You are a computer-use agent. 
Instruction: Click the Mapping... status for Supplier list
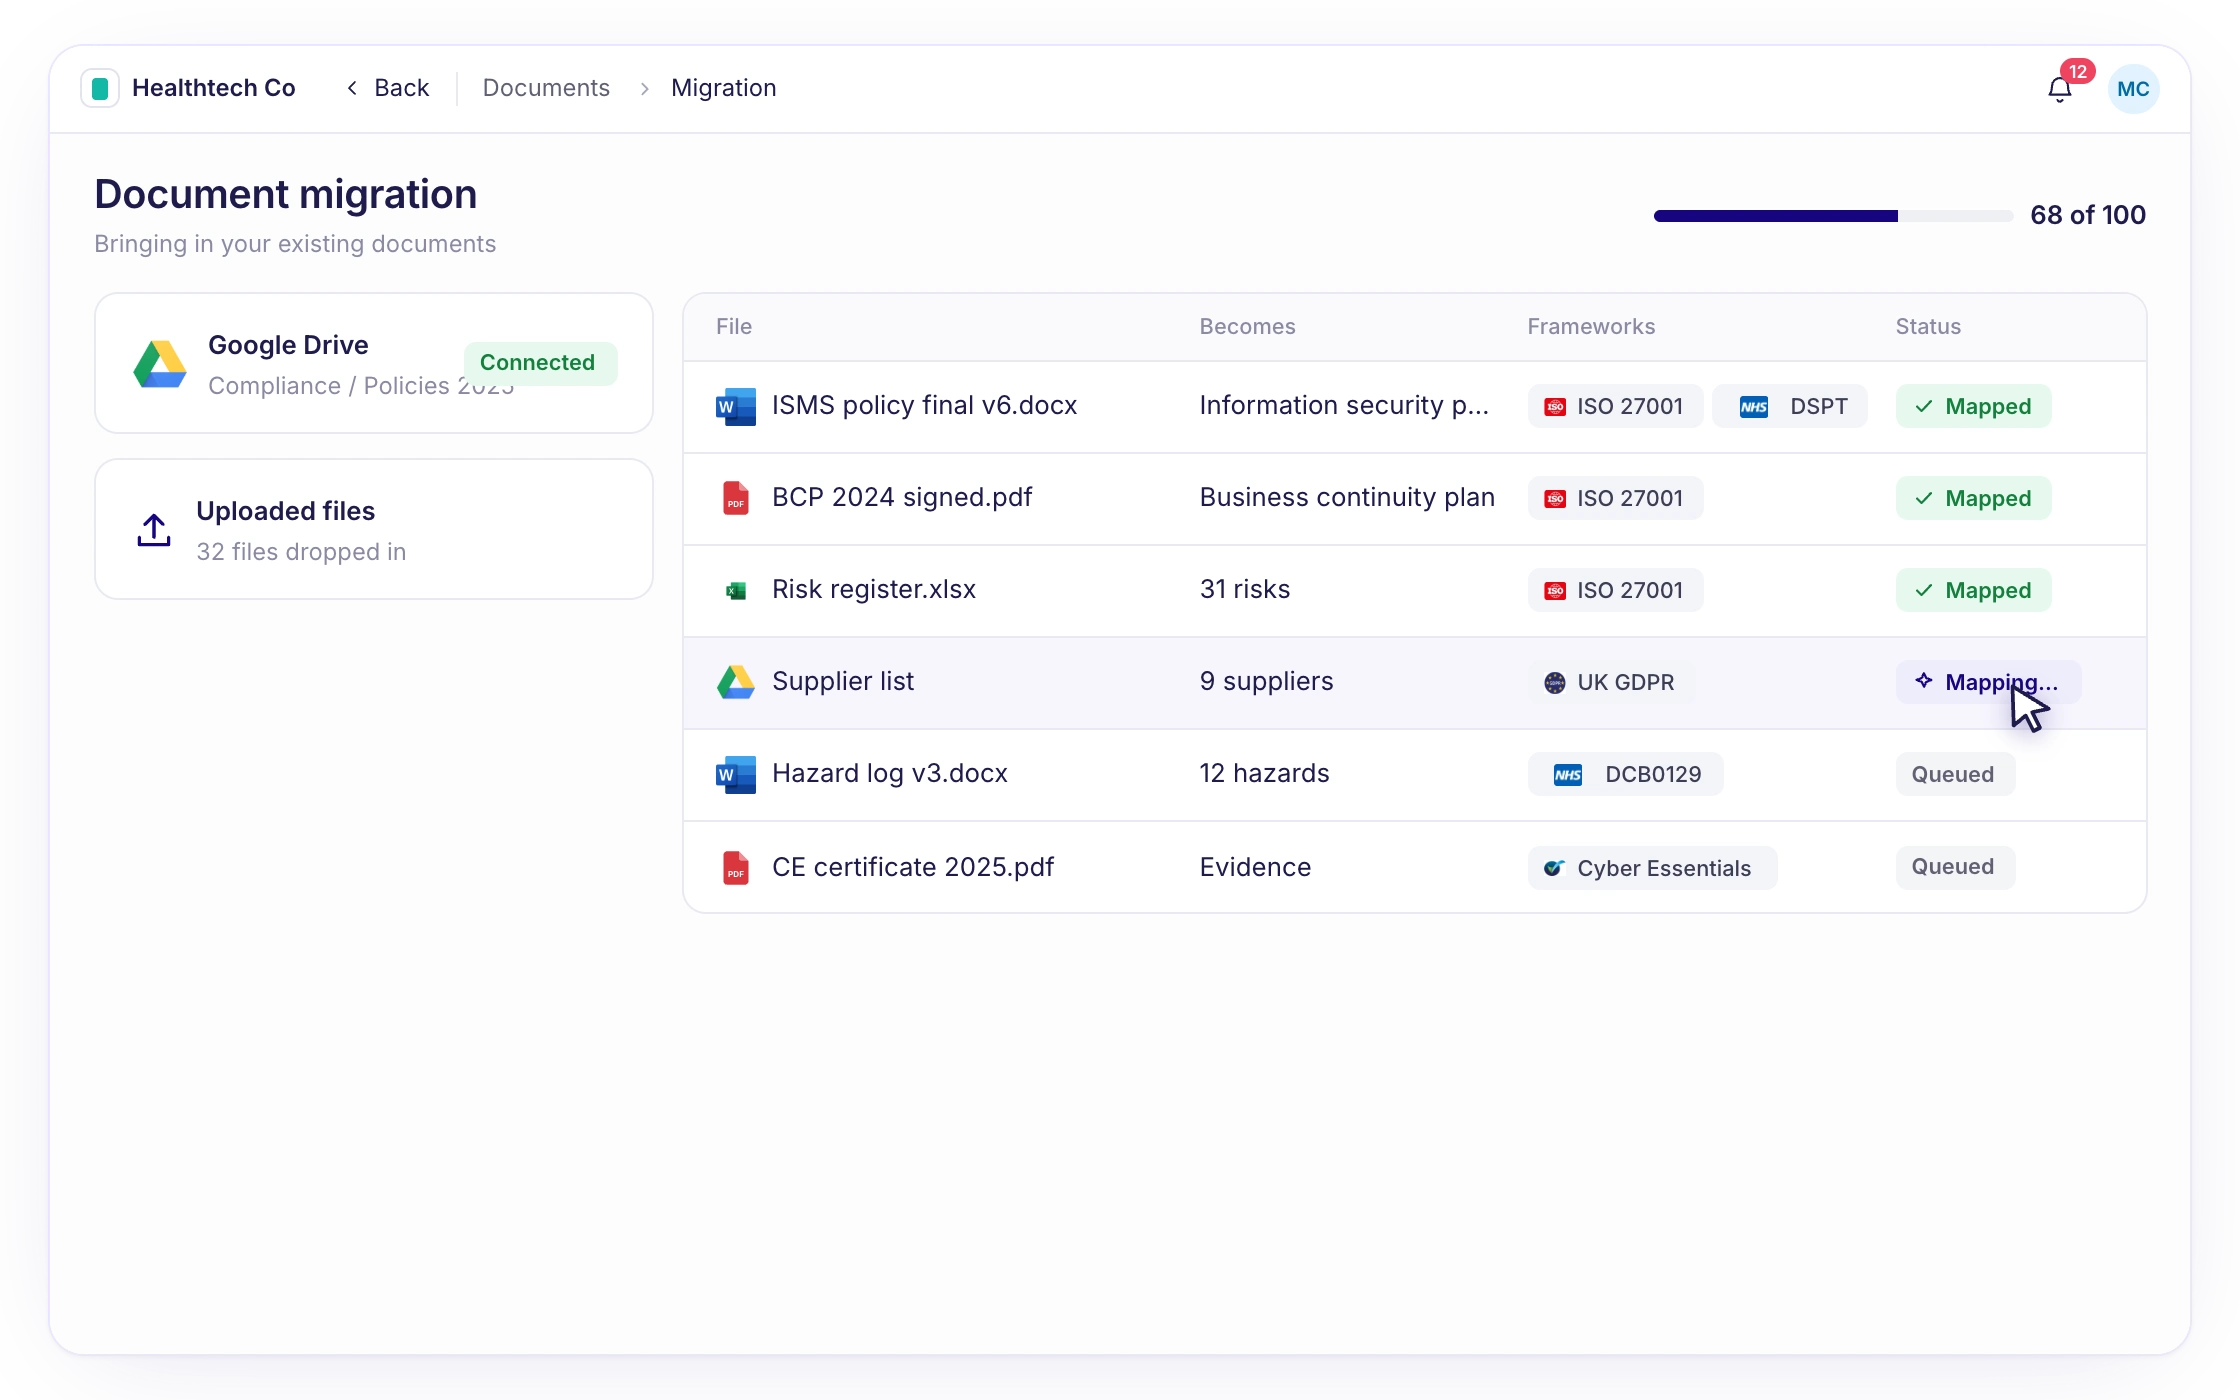(1988, 682)
